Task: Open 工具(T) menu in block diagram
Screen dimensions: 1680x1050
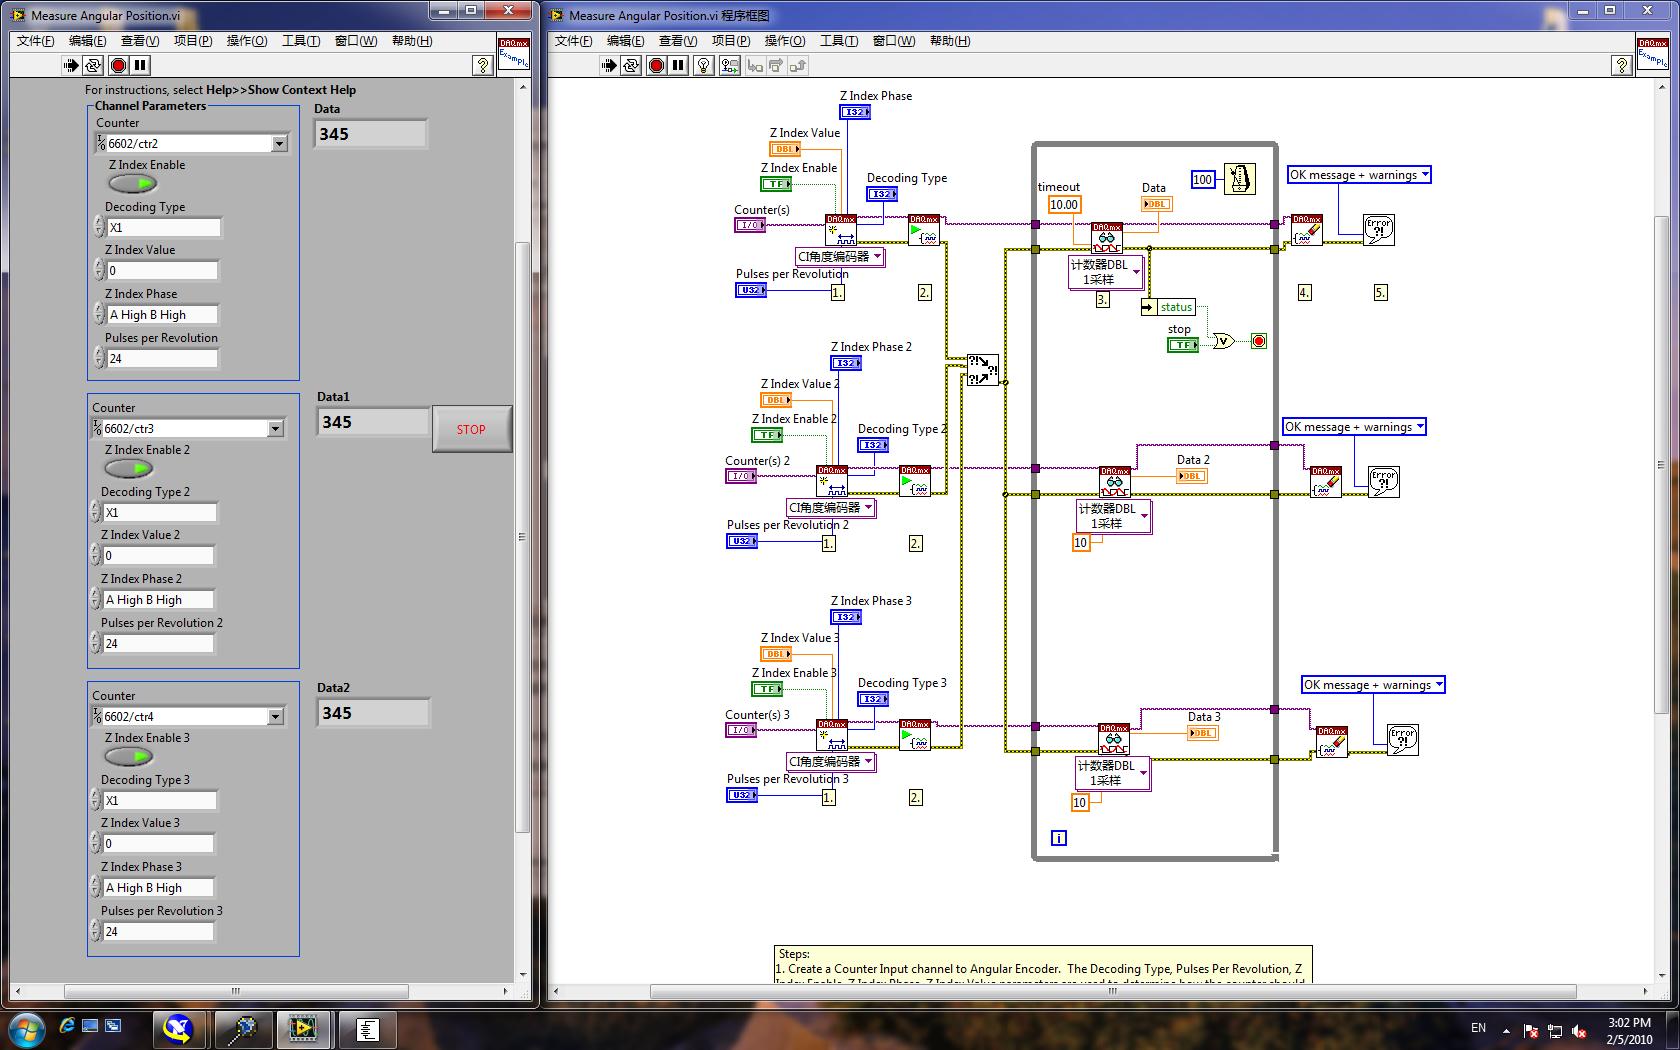Action: [839, 41]
